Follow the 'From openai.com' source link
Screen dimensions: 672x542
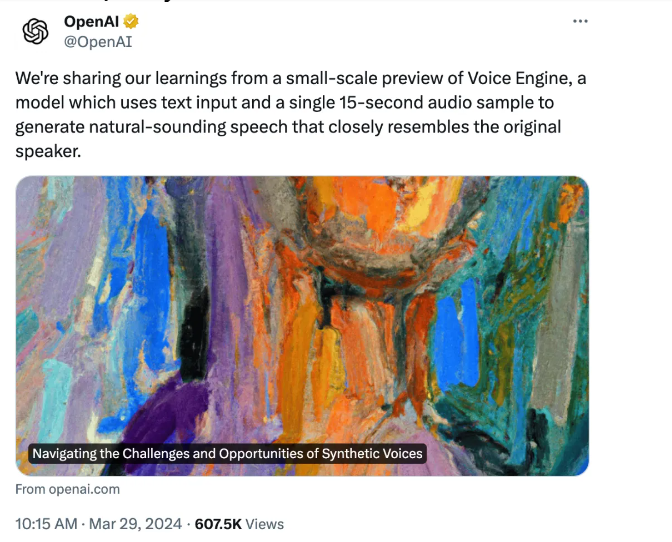click(68, 489)
